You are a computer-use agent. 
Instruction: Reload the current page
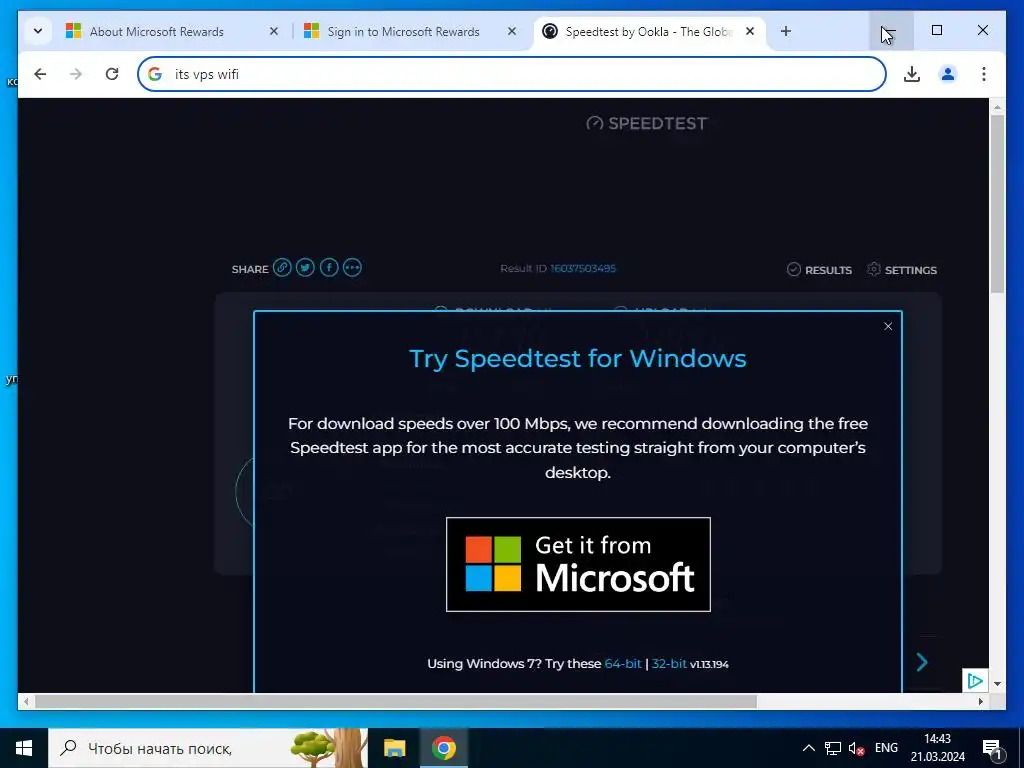pos(112,74)
